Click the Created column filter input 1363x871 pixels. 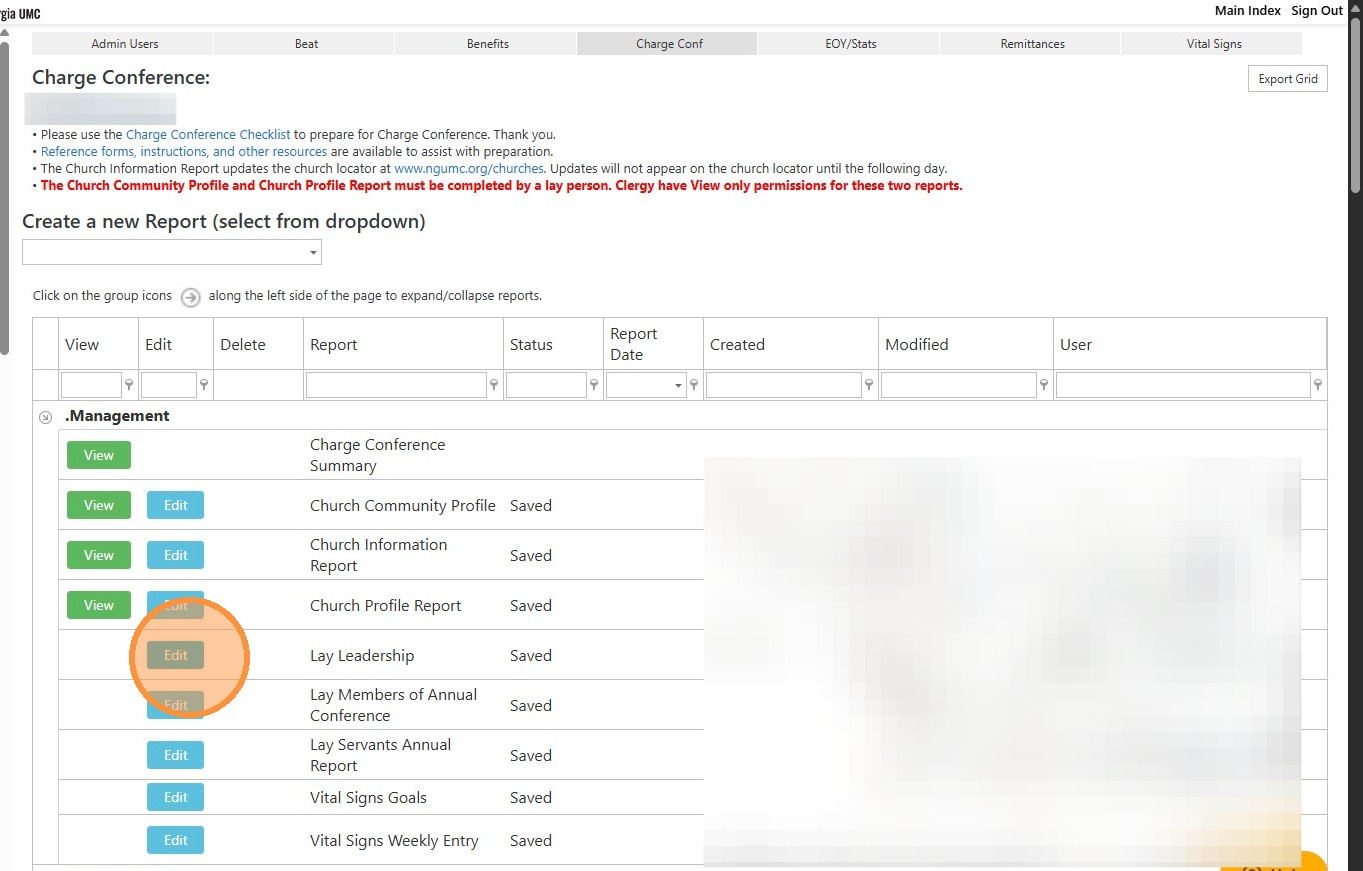pos(784,385)
